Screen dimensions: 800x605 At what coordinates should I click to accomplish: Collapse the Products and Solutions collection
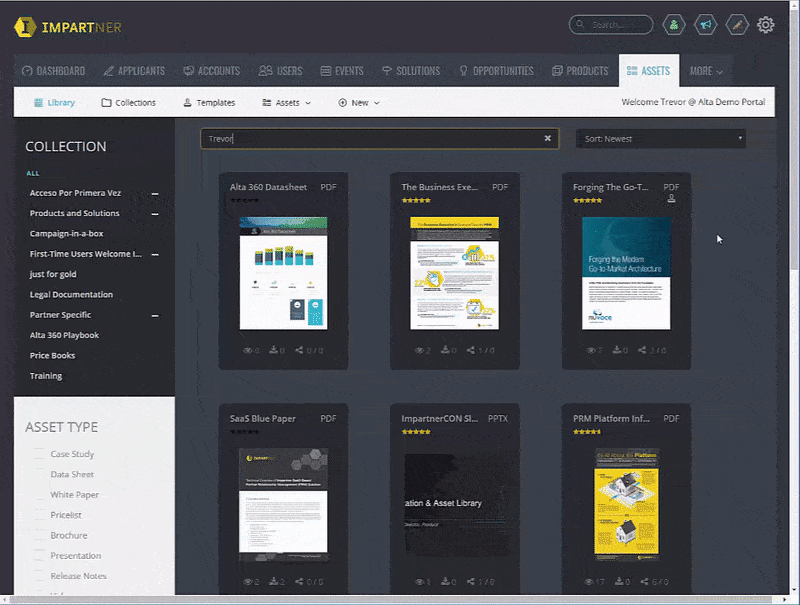[x=155, y=214]
